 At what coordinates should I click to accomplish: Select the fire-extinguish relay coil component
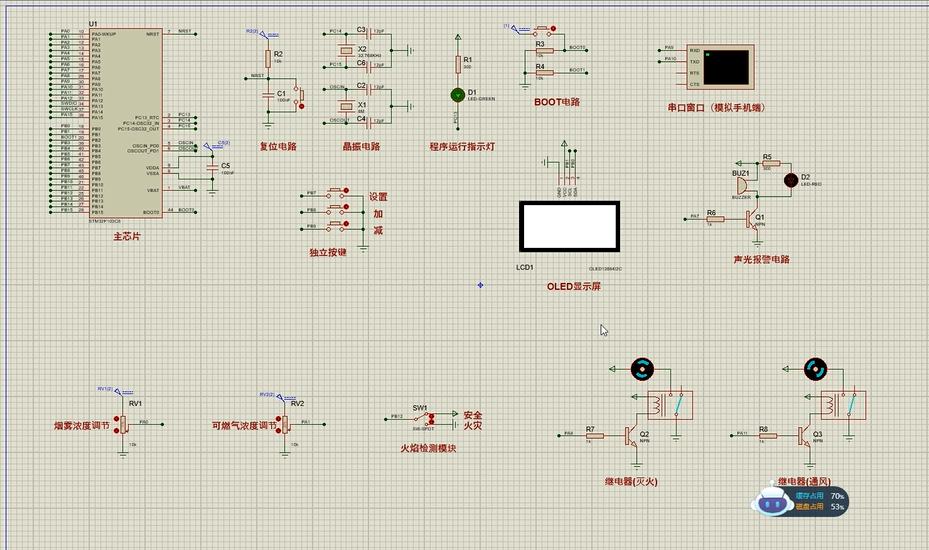(669, 405)
